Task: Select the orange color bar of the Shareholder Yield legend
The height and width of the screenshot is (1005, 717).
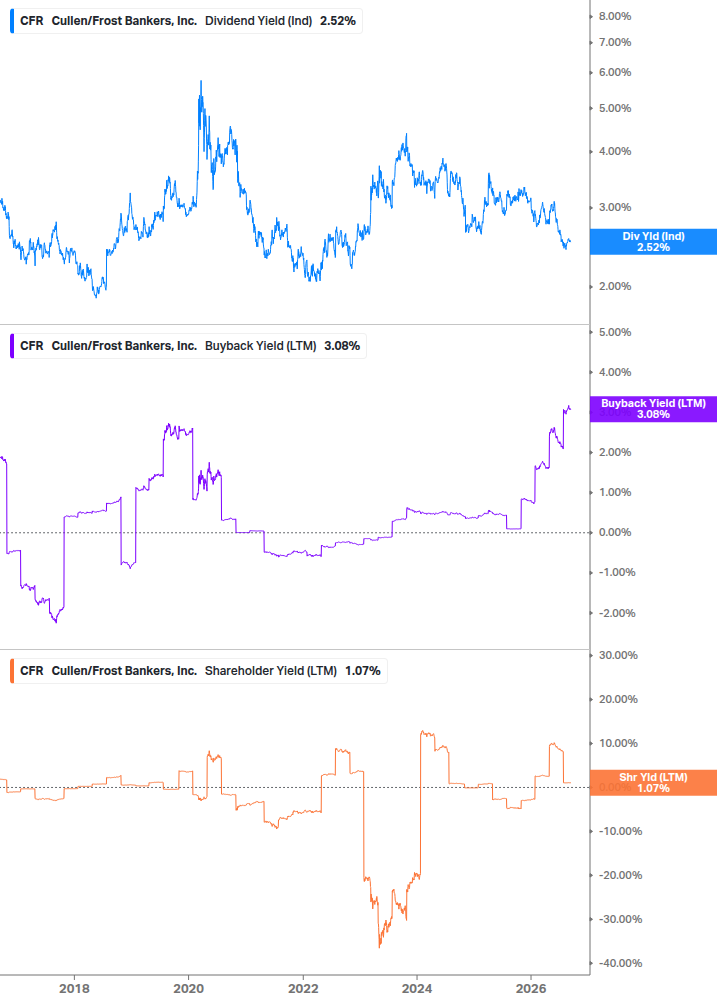Action: click(x=12, y=671)
